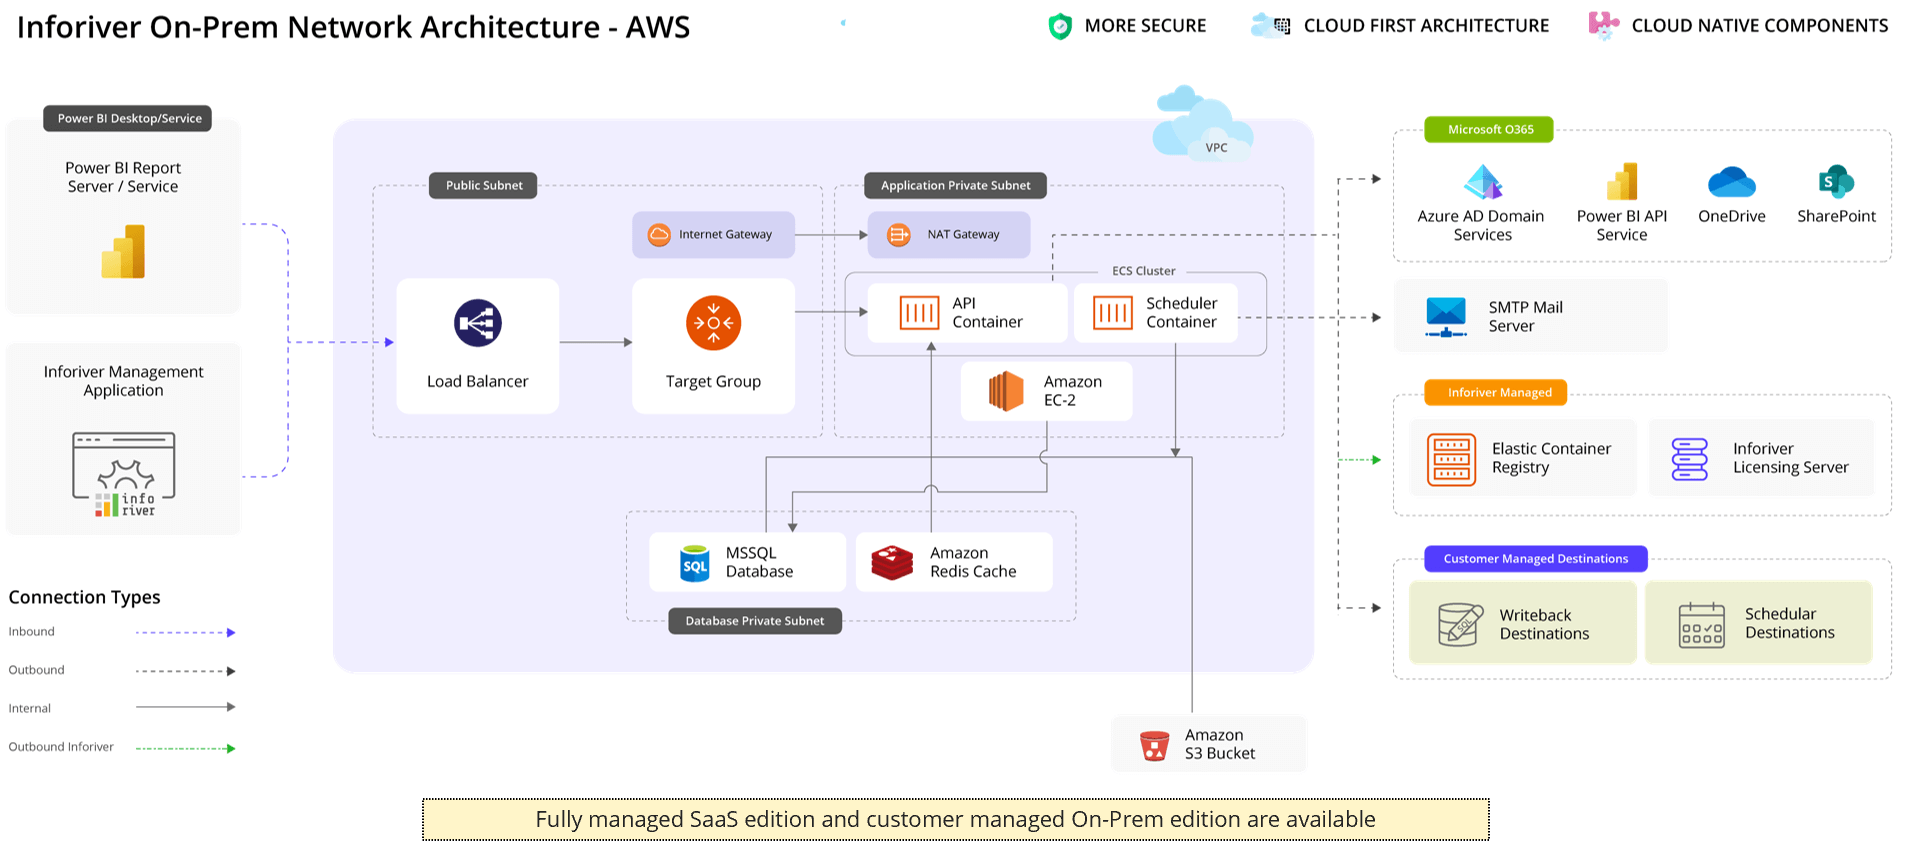This screenshot has width=1906, height=846.
Task: Click the 'Amazon Redis Cache' text
Action: point(973,562)
